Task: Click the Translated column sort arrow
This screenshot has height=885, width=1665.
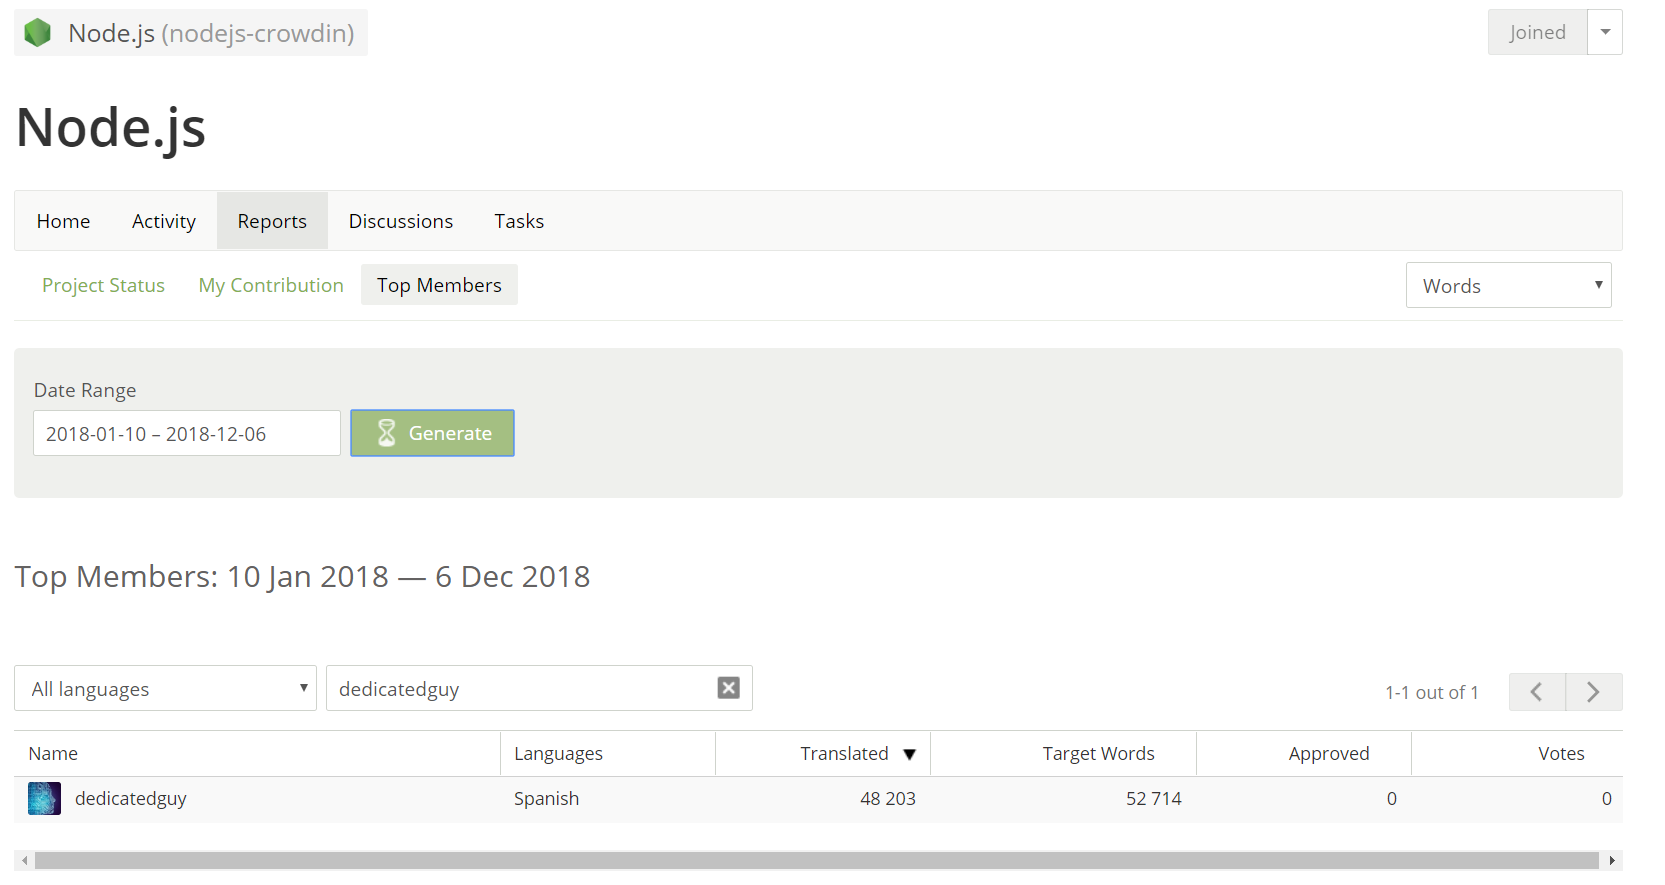Action: 909,754
